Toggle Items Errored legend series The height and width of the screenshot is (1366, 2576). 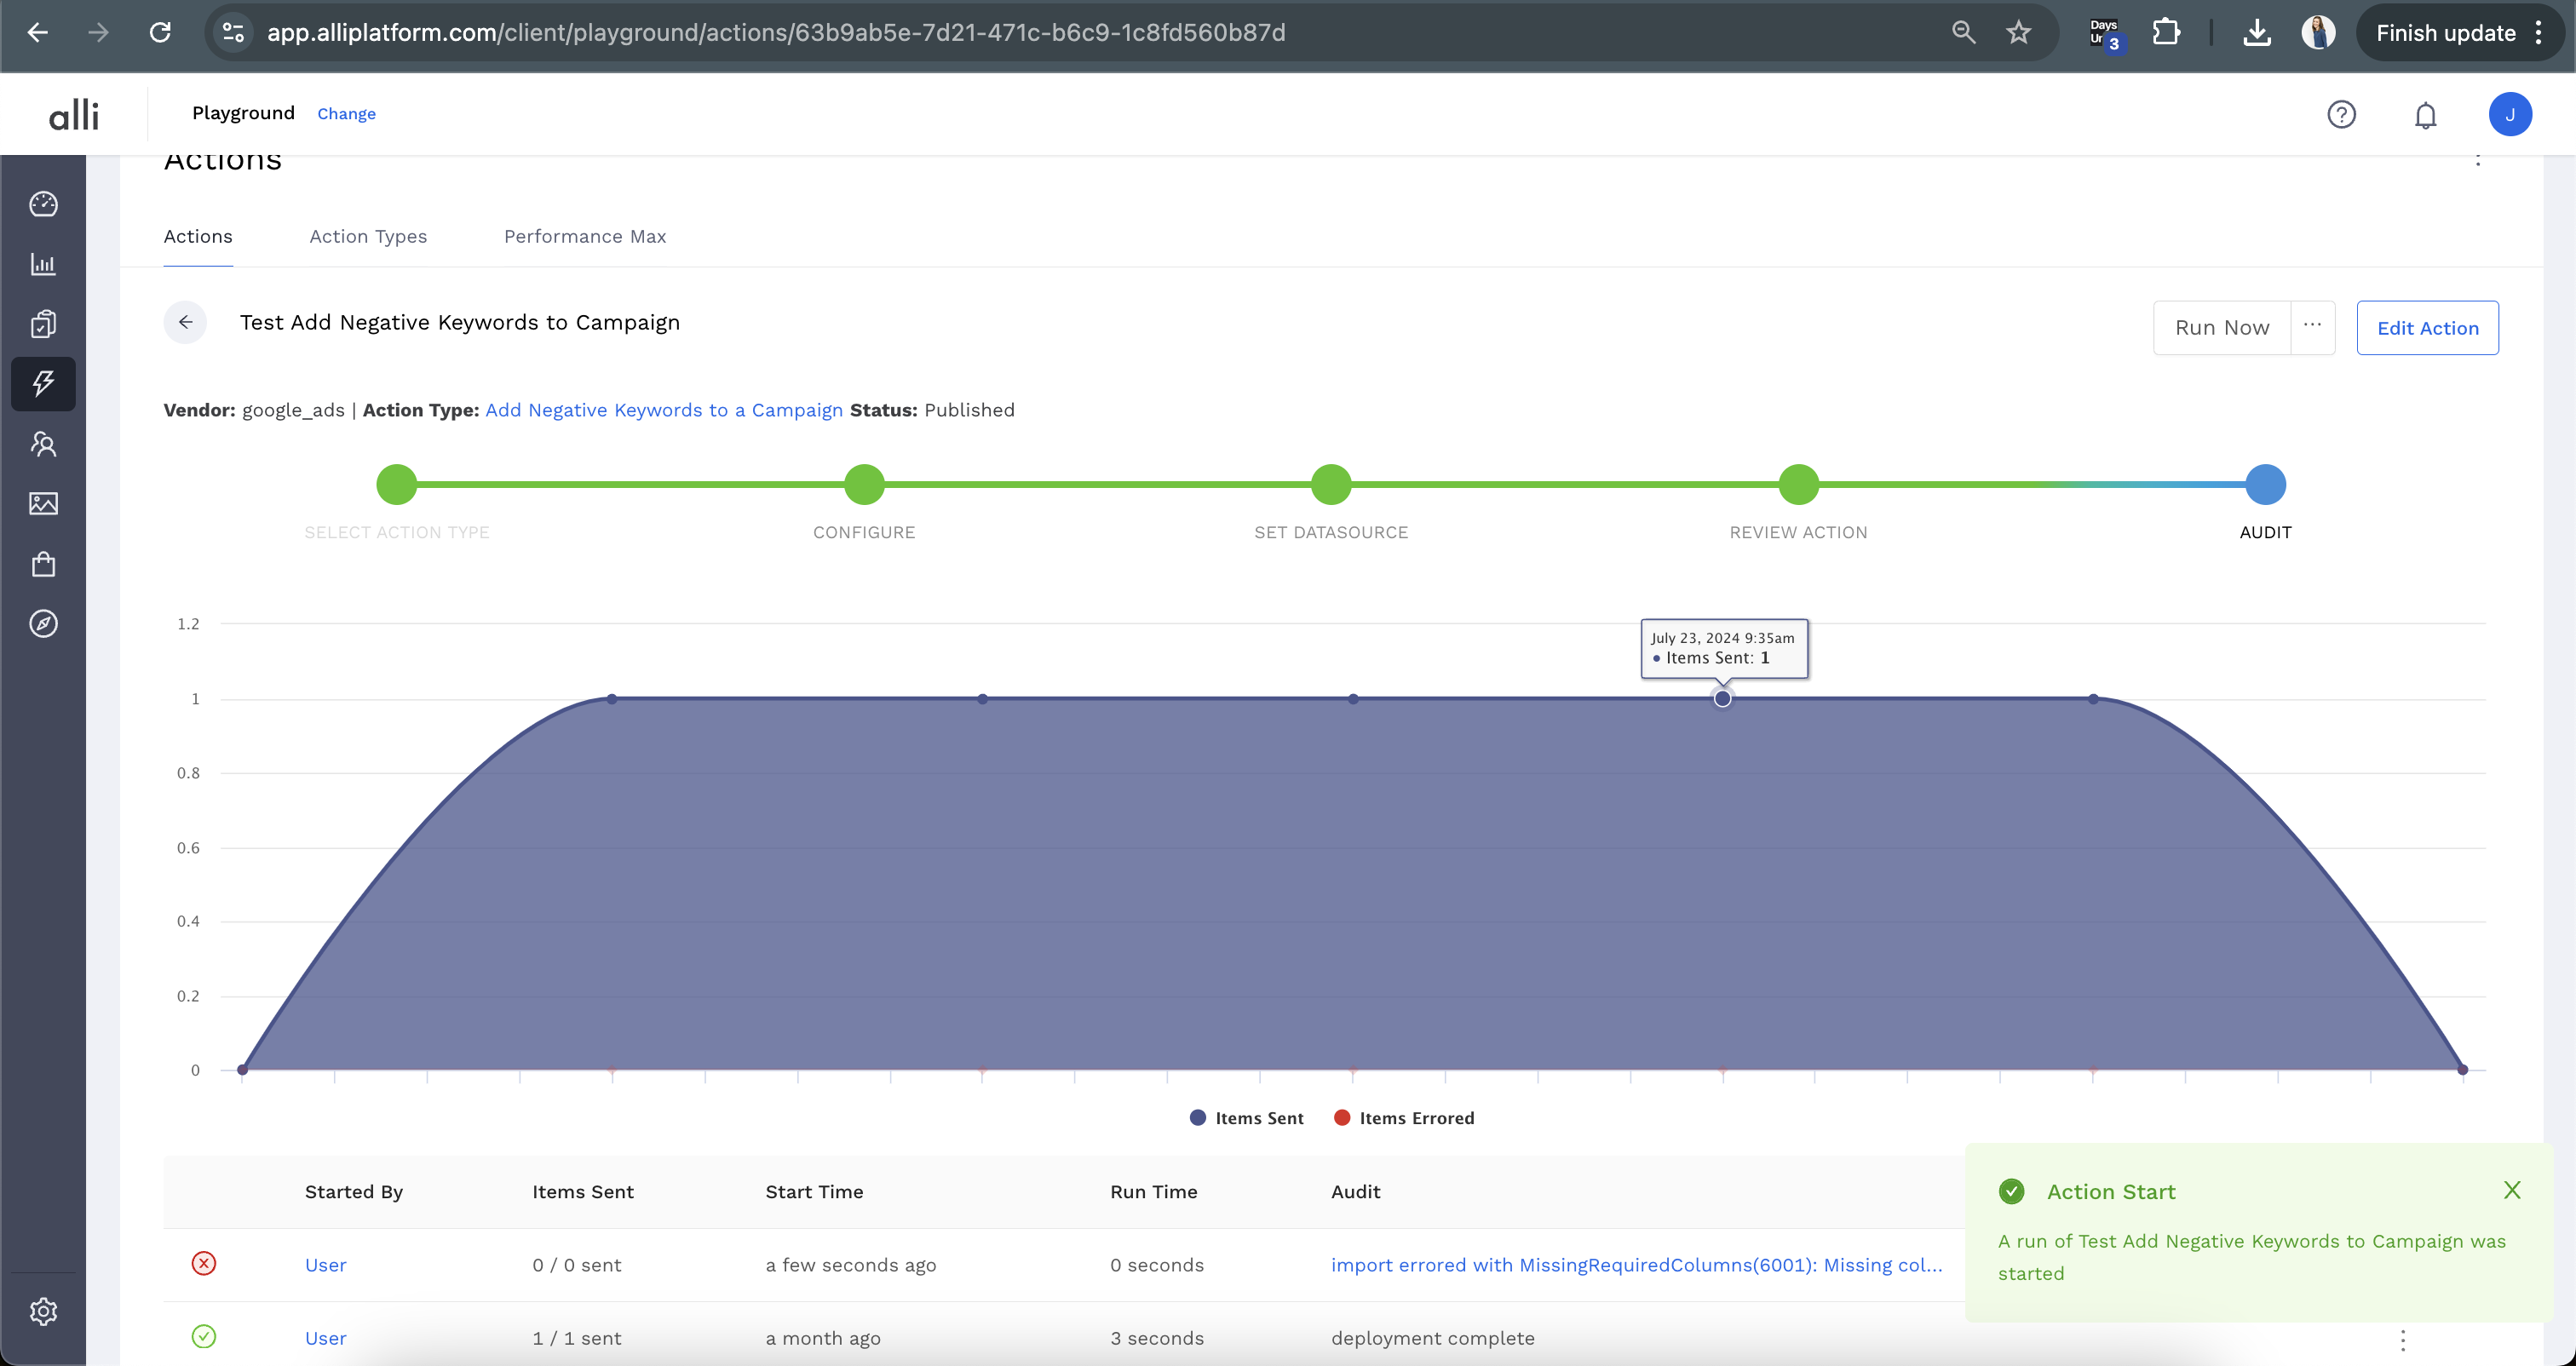(1404, 1118)
